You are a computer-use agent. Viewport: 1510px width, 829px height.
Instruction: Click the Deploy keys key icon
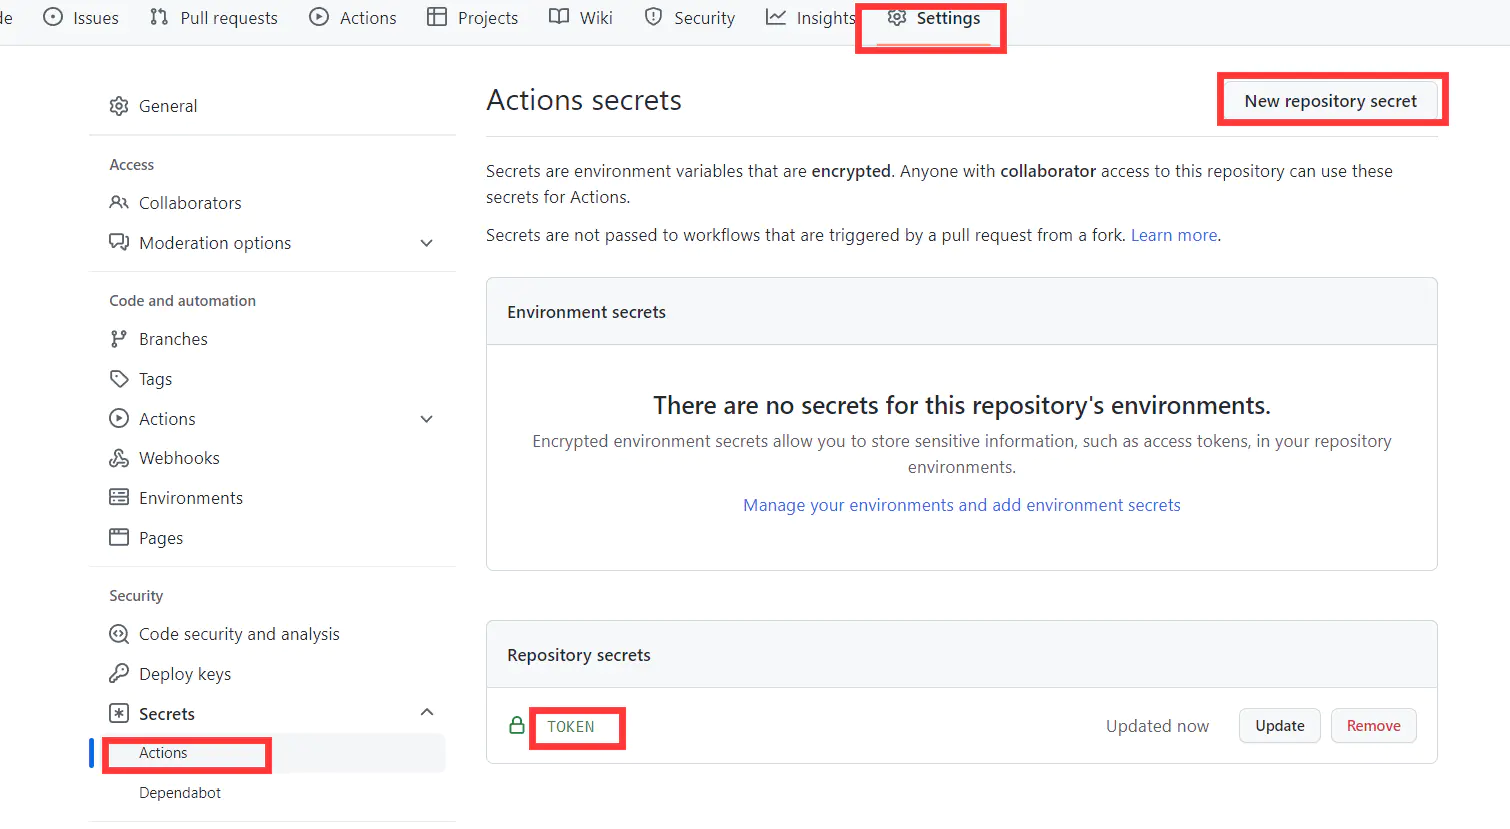(119, 674)
